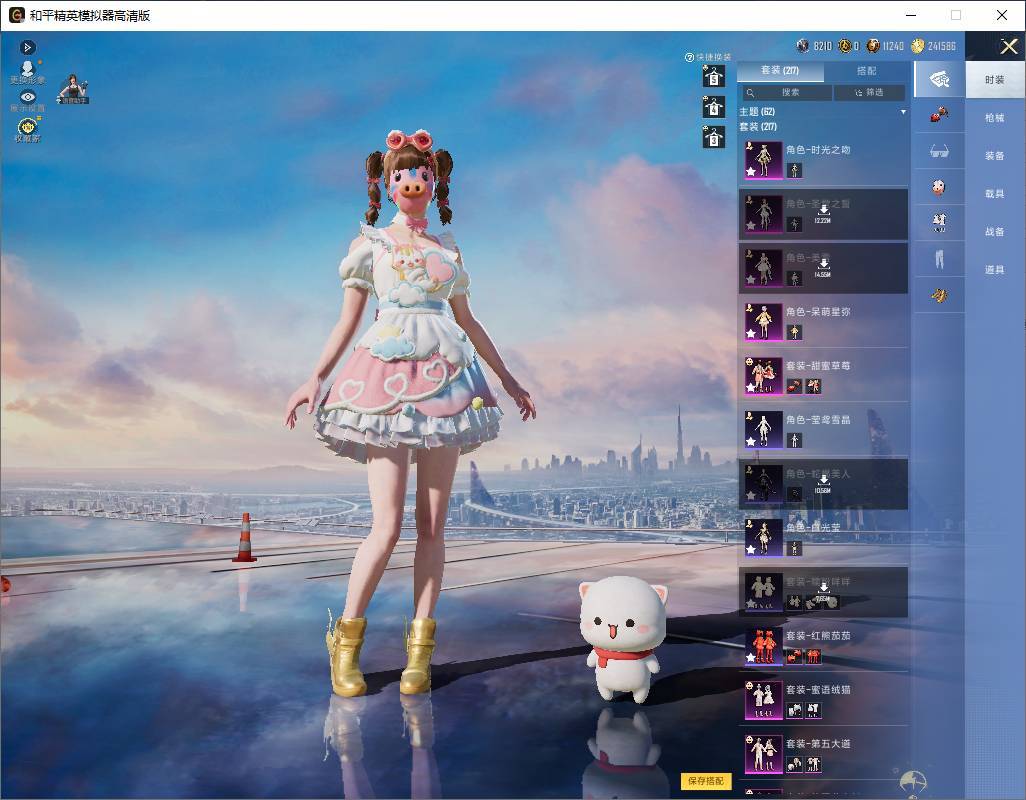1026x800 pixels.
Task: Click the 241586 gold coin balance
Action: 934,46
